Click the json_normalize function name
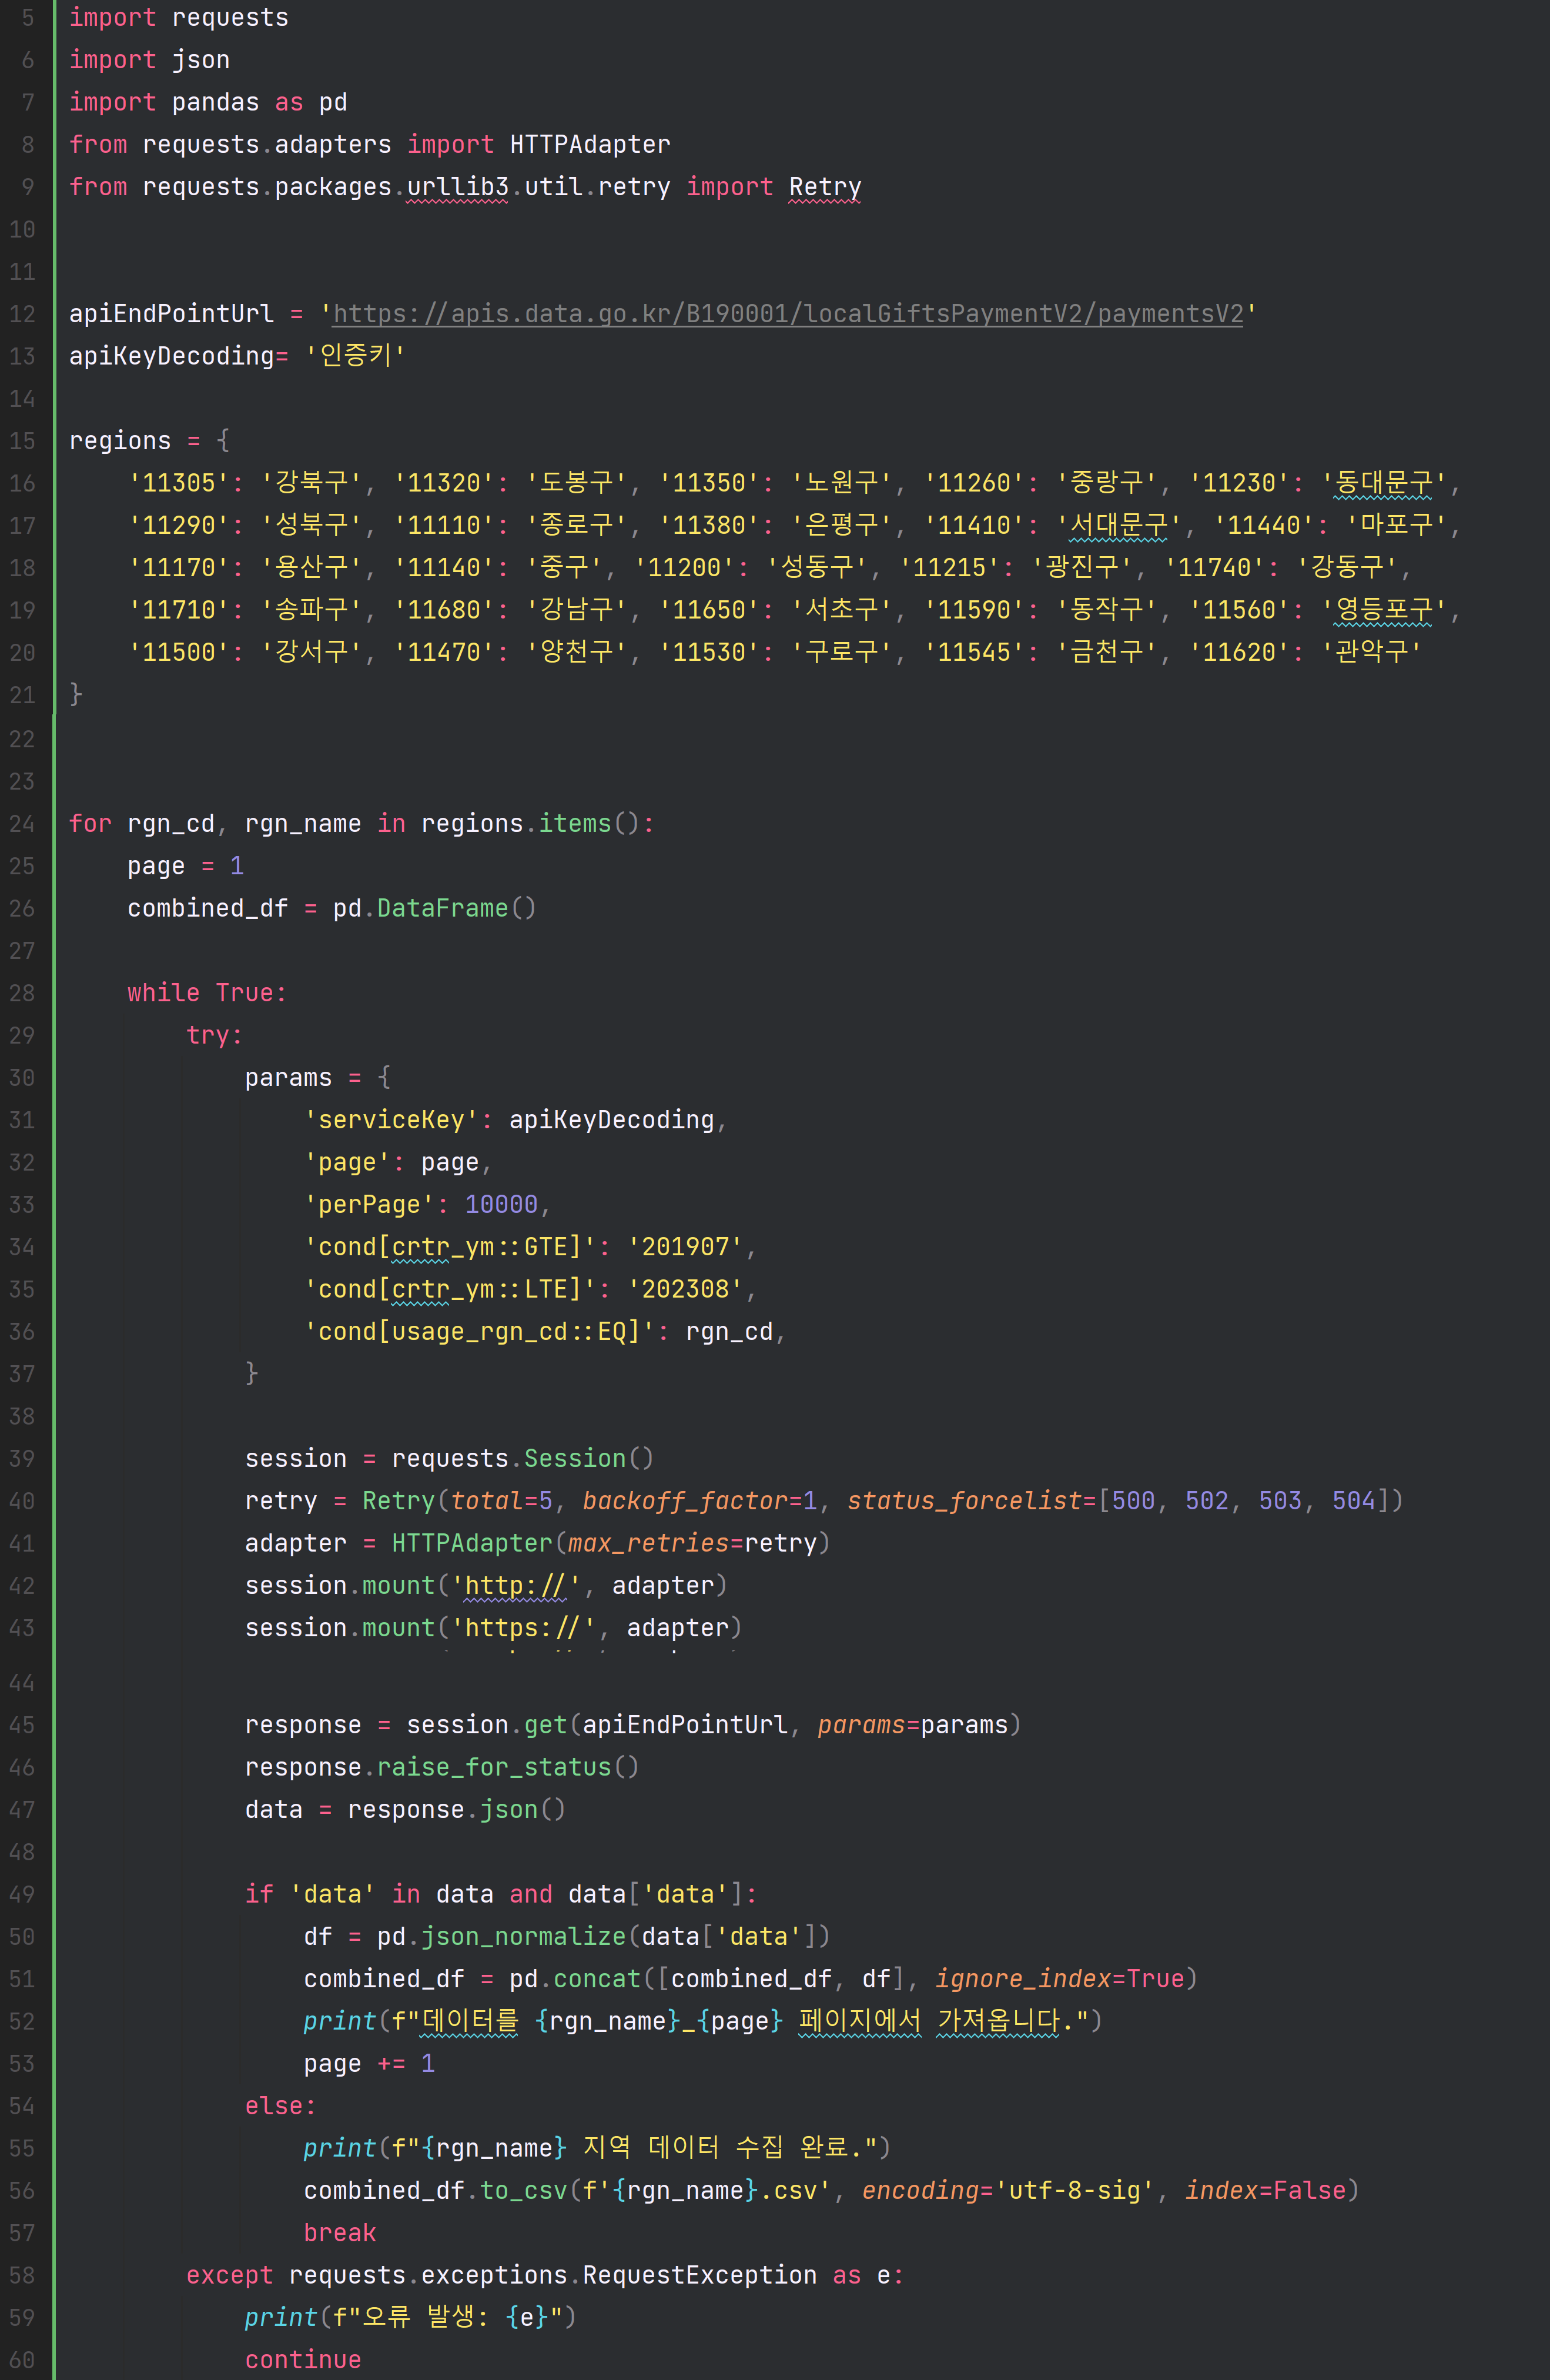 pyautogui.click(x=523, y=1936)
